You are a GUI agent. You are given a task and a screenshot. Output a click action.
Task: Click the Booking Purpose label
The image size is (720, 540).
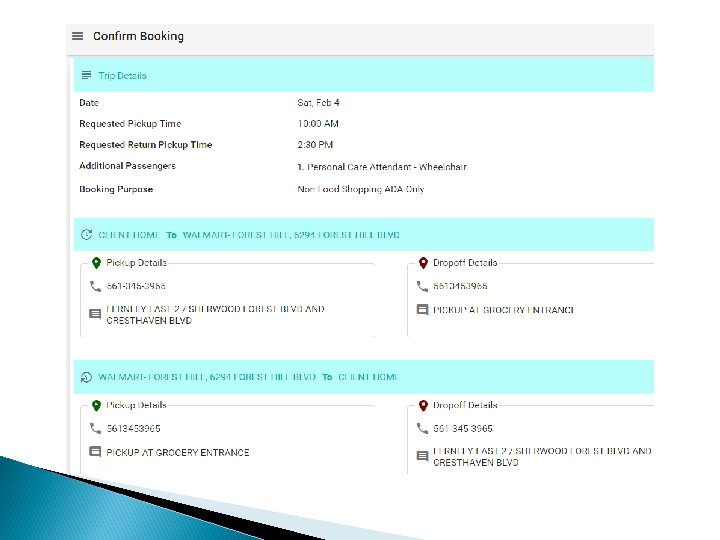click(116, 189)
